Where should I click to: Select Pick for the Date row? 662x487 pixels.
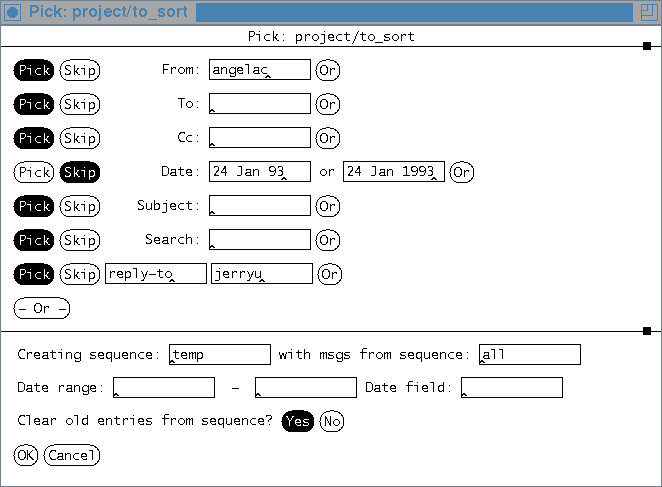pyautogui.click(x=34, y=172)
